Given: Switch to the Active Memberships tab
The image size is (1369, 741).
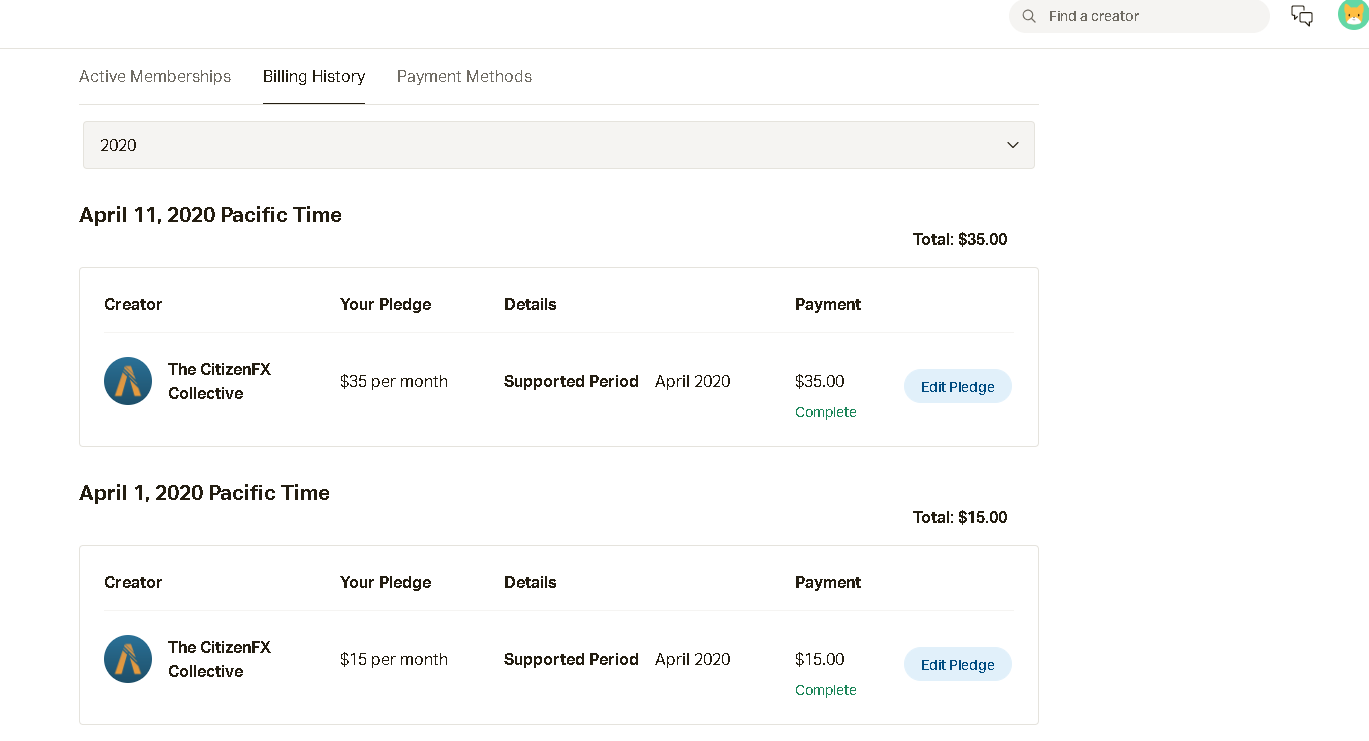Looking at the screenshot, I should tap(155, 77).
